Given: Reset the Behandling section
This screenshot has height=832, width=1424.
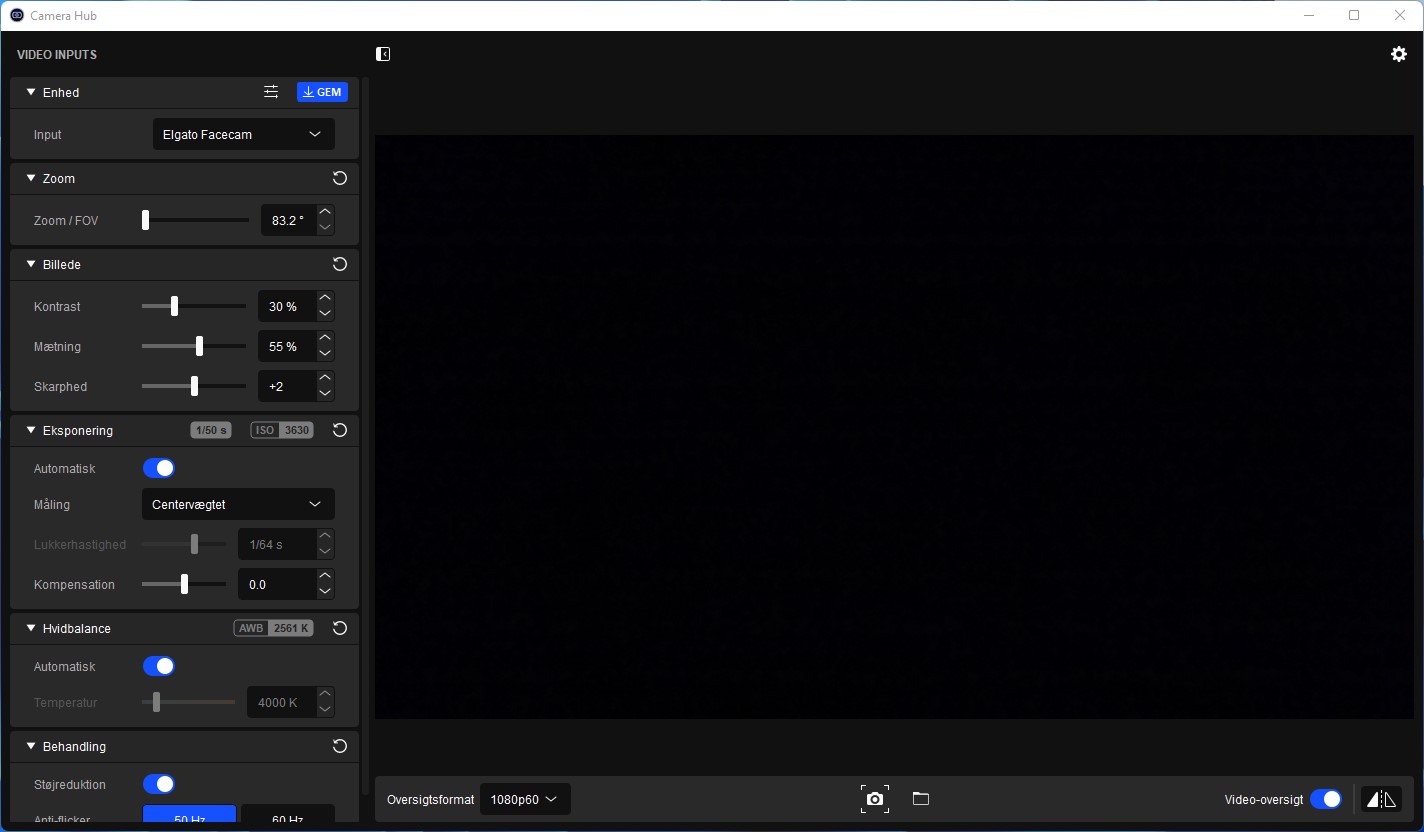Looking at the screenshot, I should click(340, 746).
